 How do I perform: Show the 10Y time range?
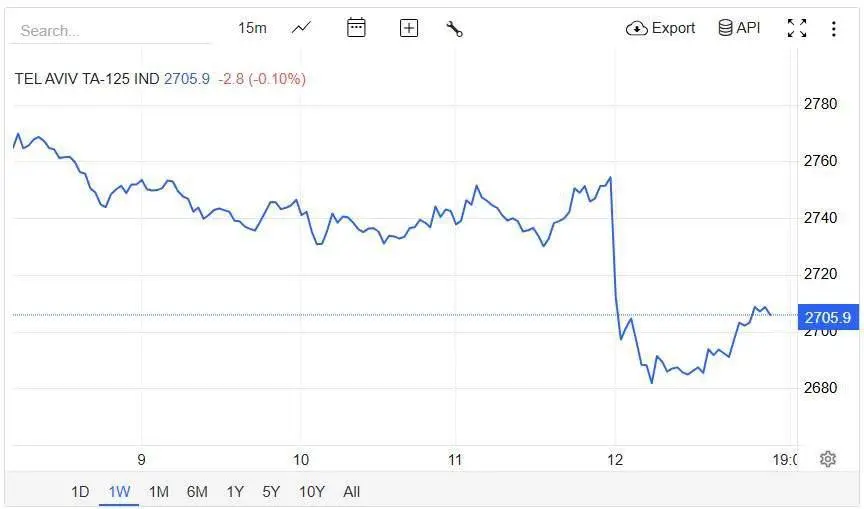point(312,491)
